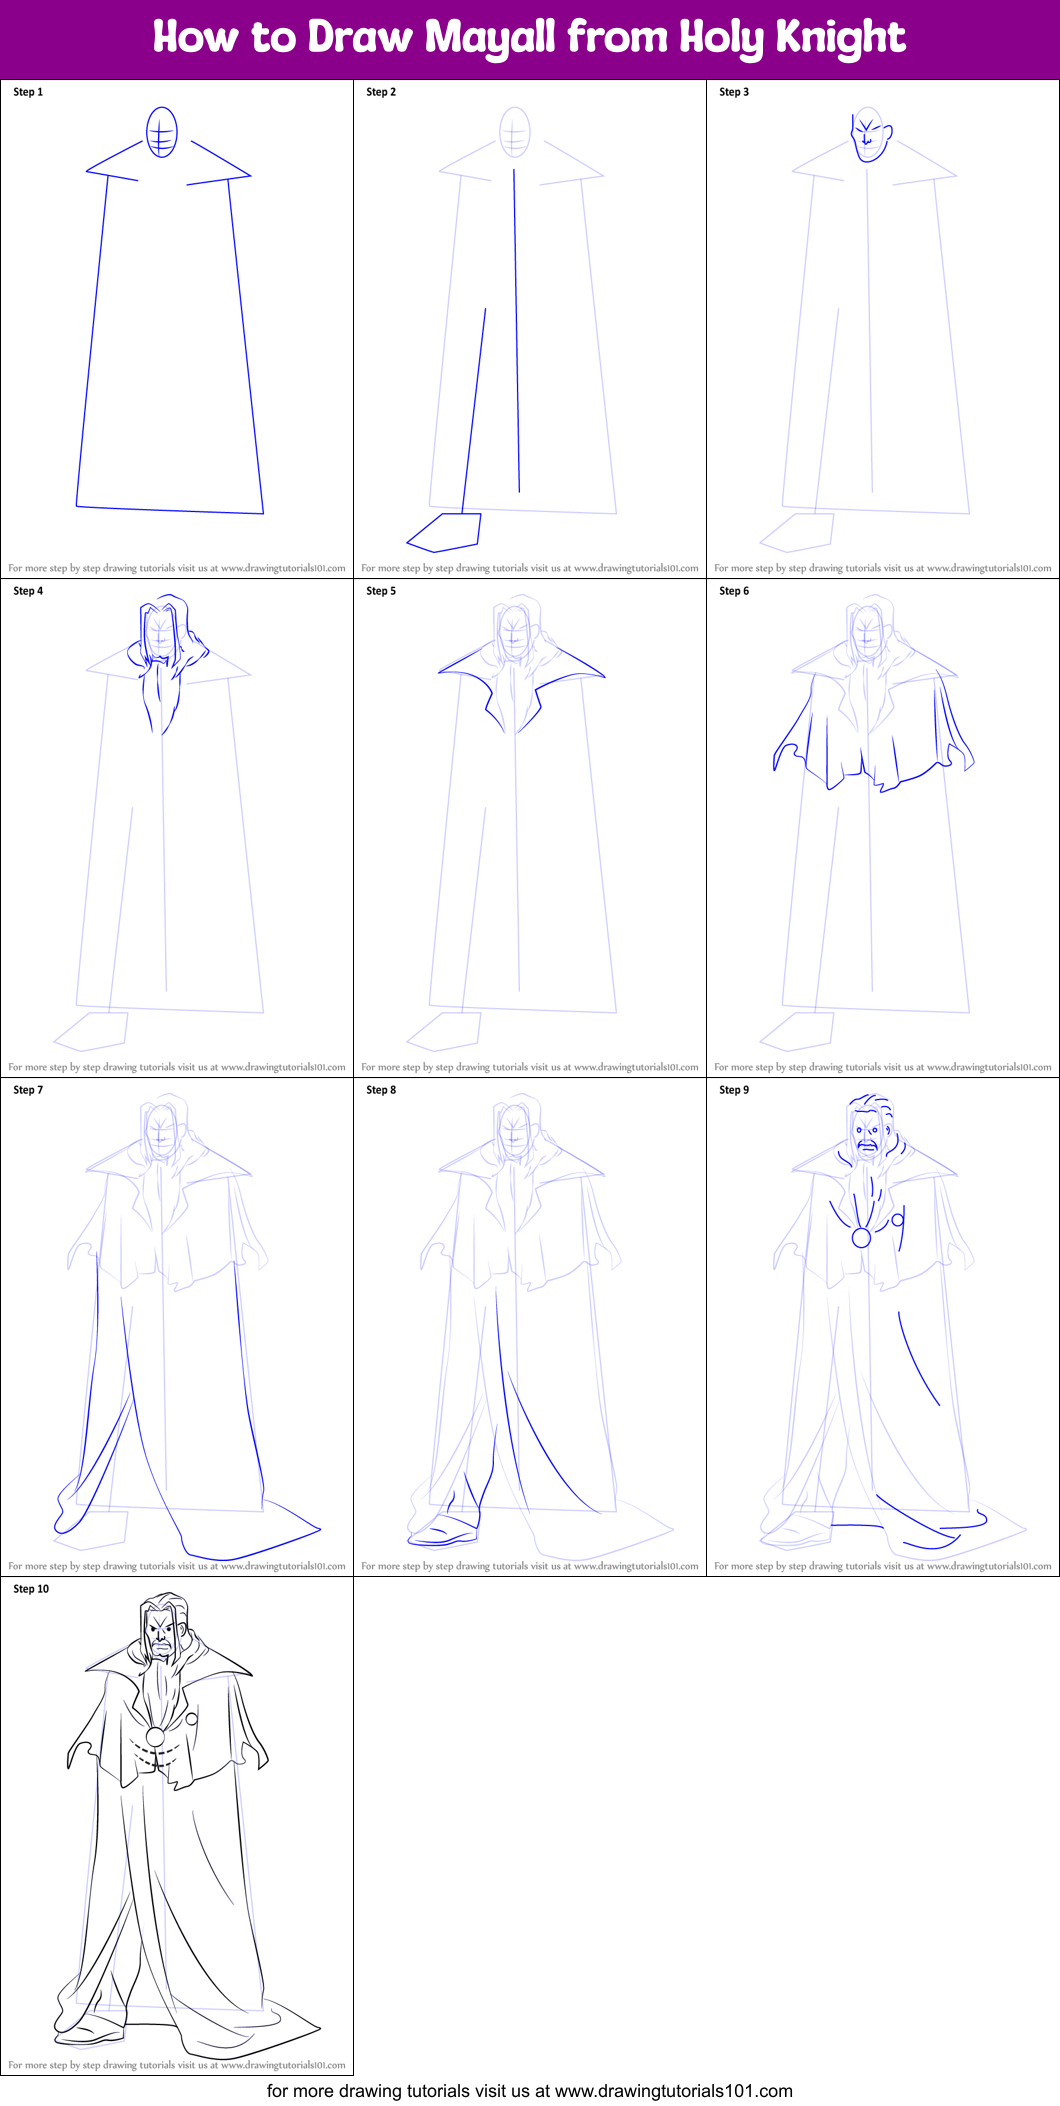Click the 'Step 3' label

coord(734,92)
